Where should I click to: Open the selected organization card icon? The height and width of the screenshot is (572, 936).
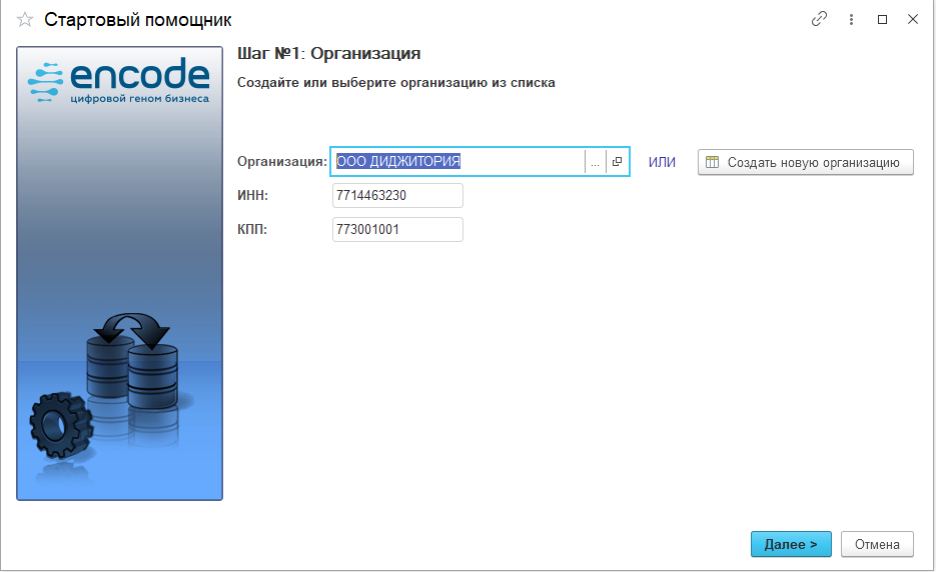point(617,162)
